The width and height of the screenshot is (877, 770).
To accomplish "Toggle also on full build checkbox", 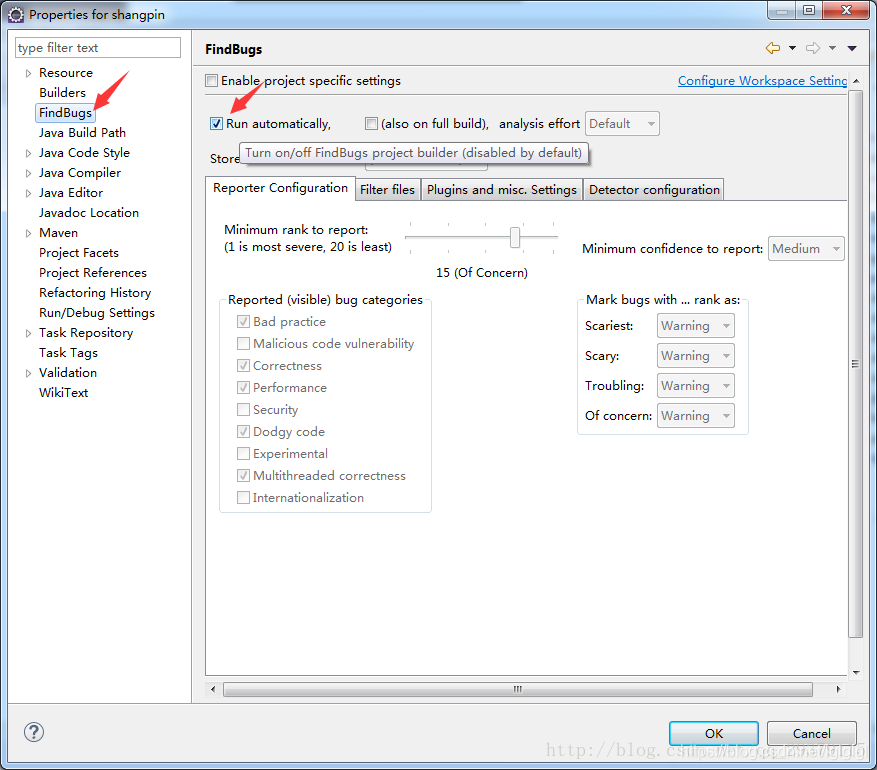I will click(x=371, y=124).
